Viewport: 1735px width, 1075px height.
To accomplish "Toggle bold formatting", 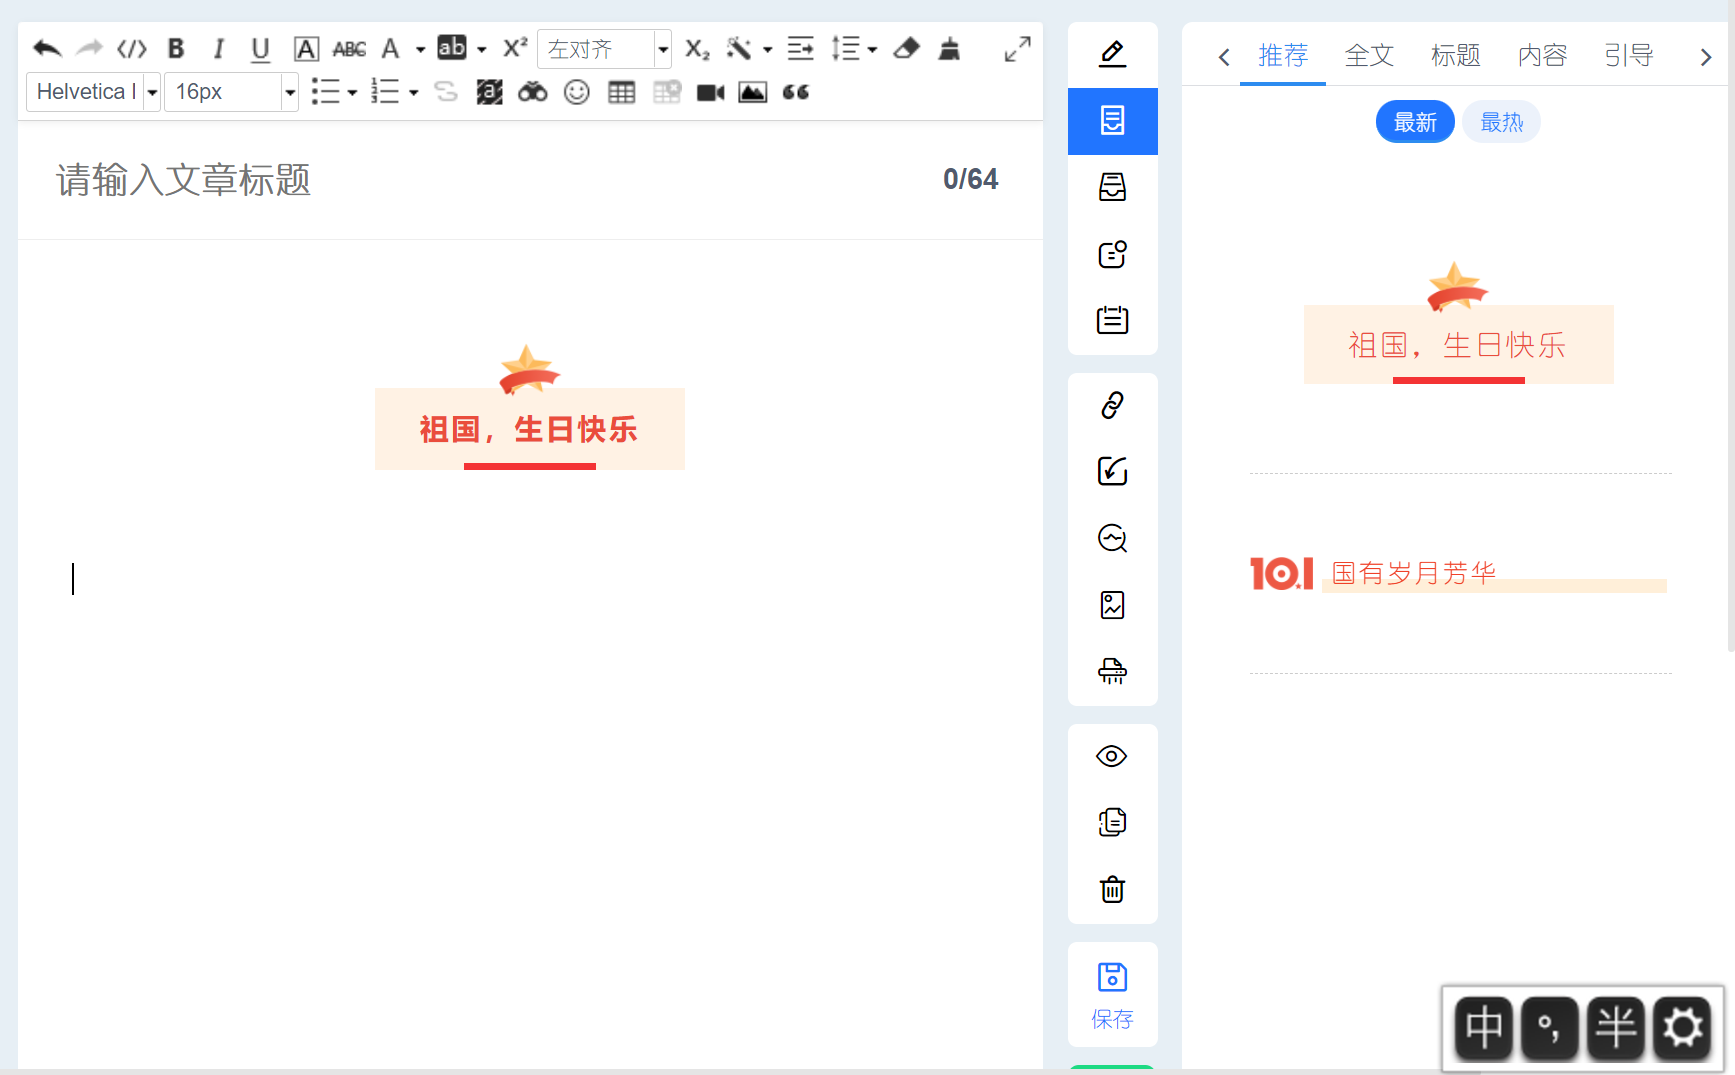I will coord(176,47).
